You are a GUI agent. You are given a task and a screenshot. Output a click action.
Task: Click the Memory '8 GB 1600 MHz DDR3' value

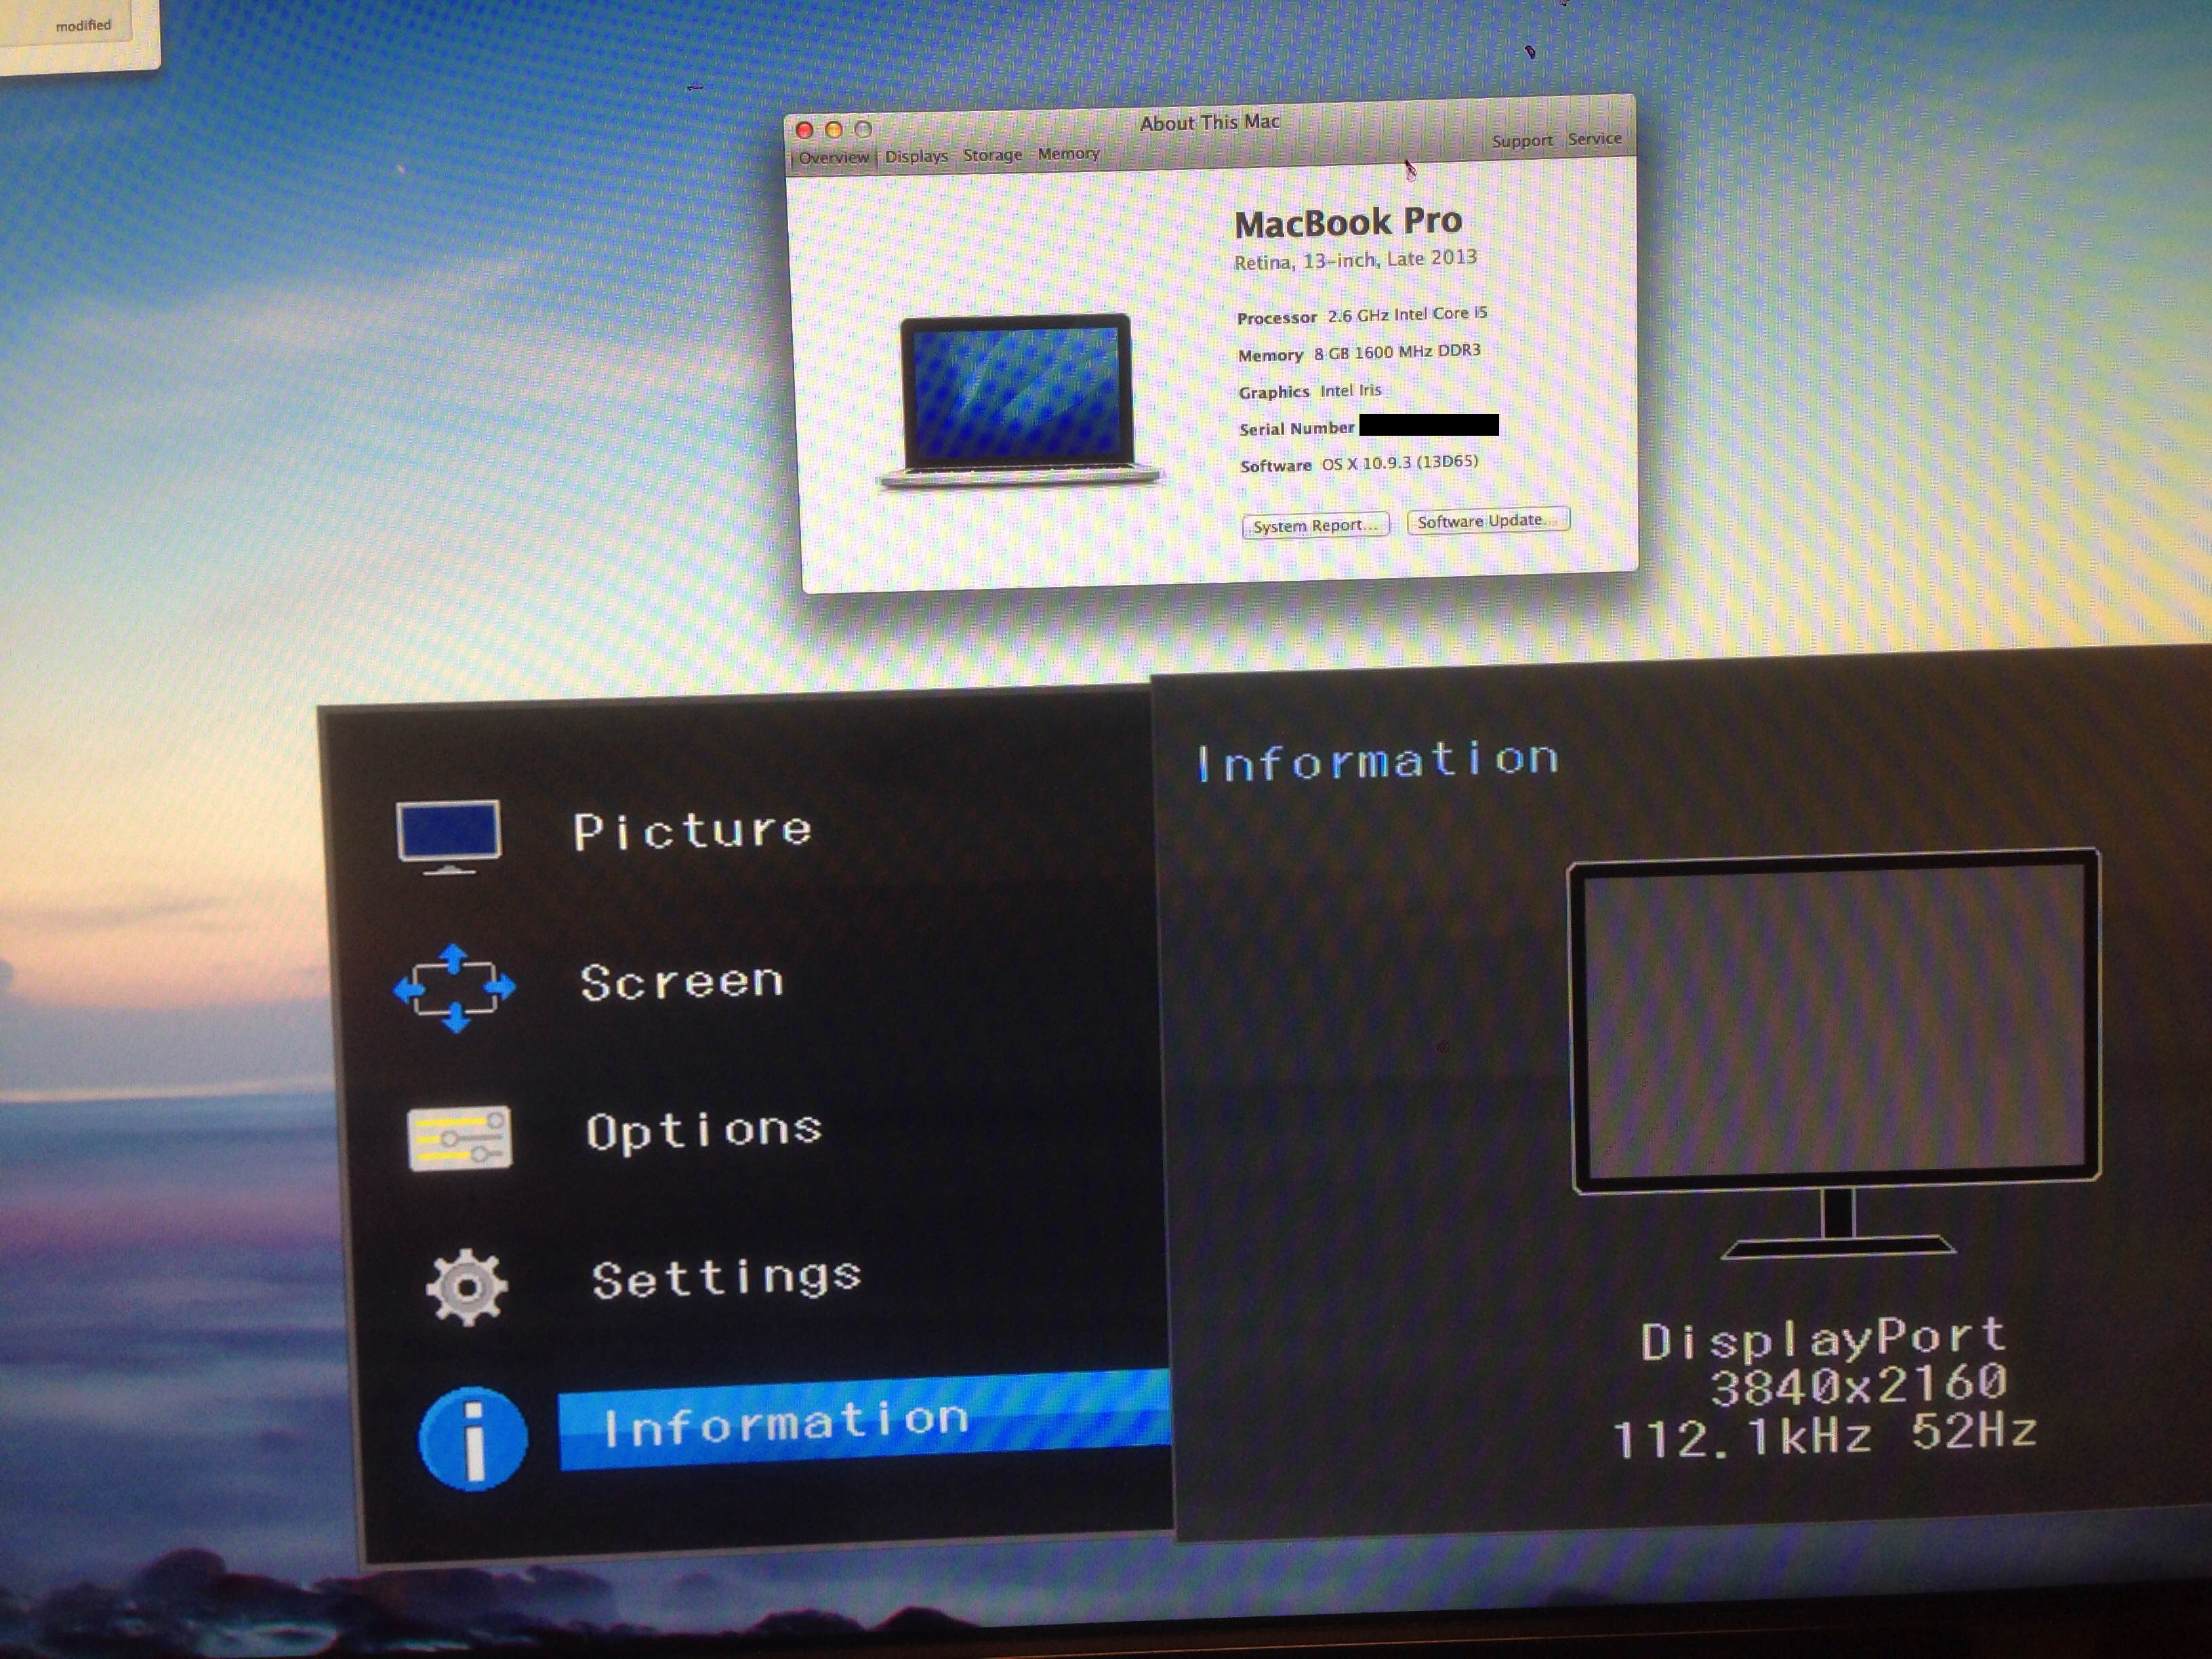click(1397, 352)
